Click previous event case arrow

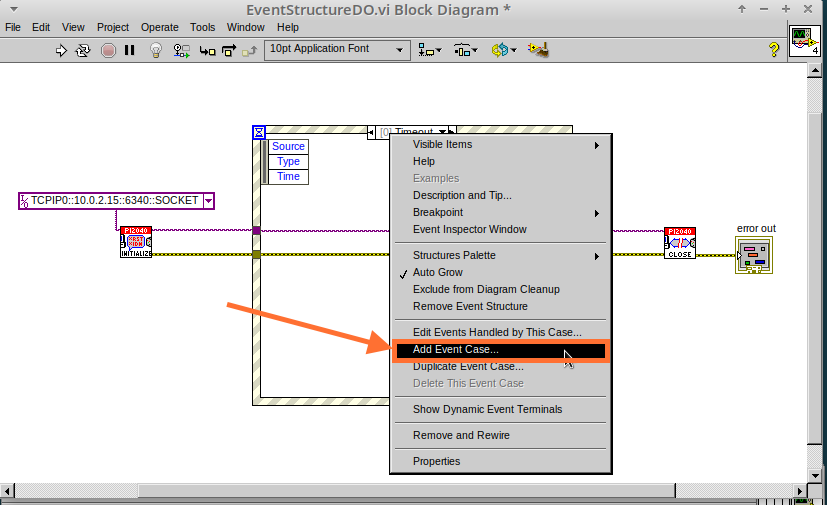pos(371,132)
